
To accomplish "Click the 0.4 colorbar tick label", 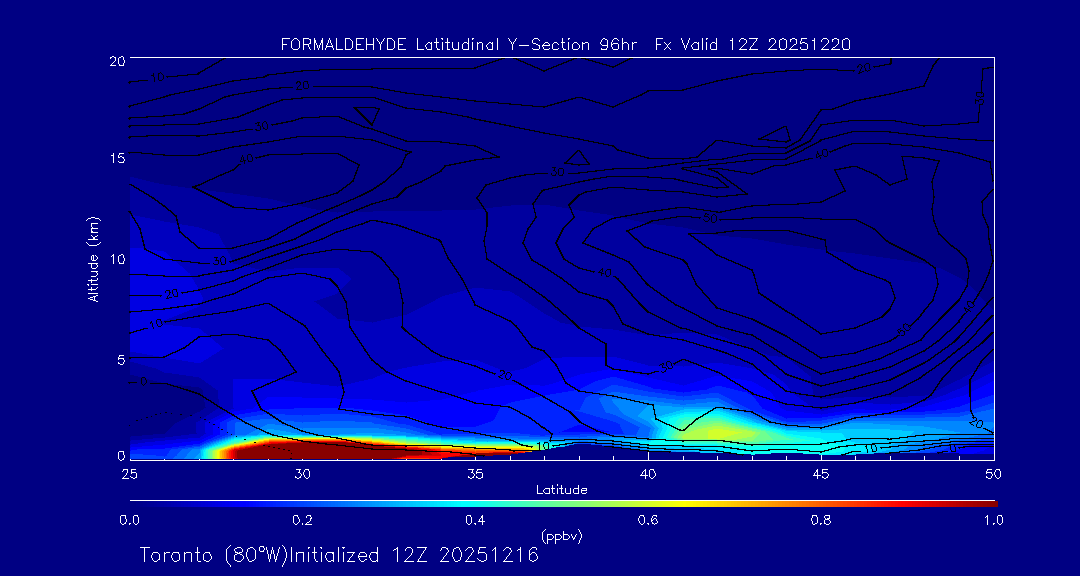I will point(475,520).
